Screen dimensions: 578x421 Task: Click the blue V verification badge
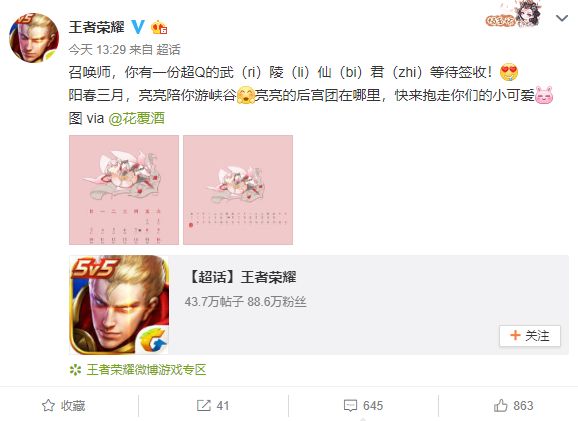137,27
